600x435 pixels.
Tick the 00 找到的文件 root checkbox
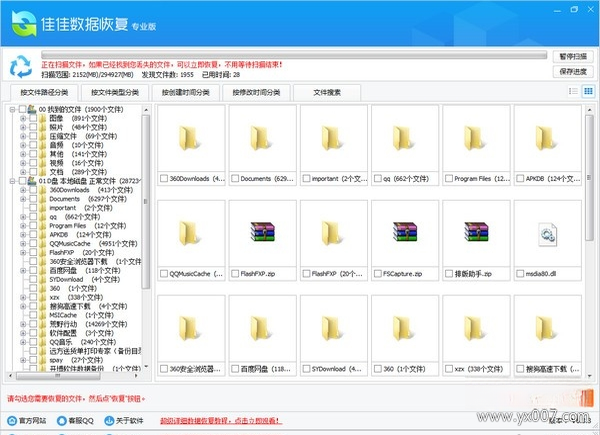23,109
